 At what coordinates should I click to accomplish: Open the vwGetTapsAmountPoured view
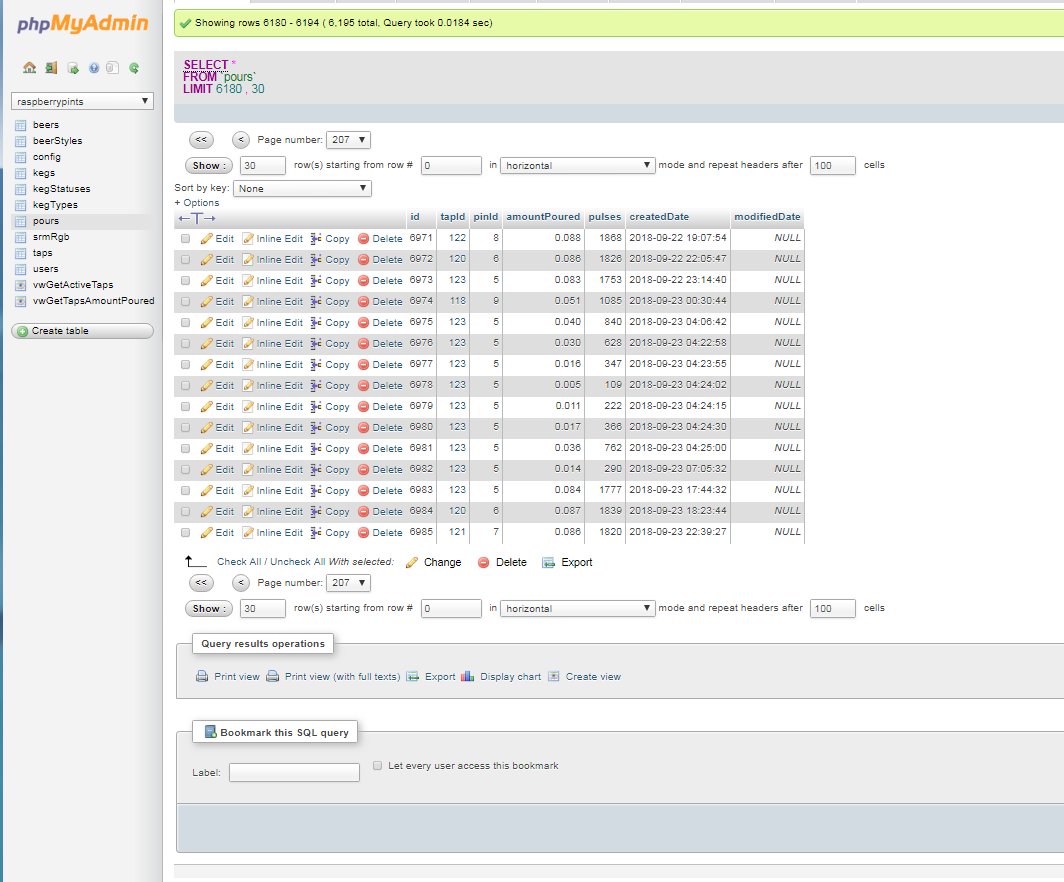(x=94, y=301)
